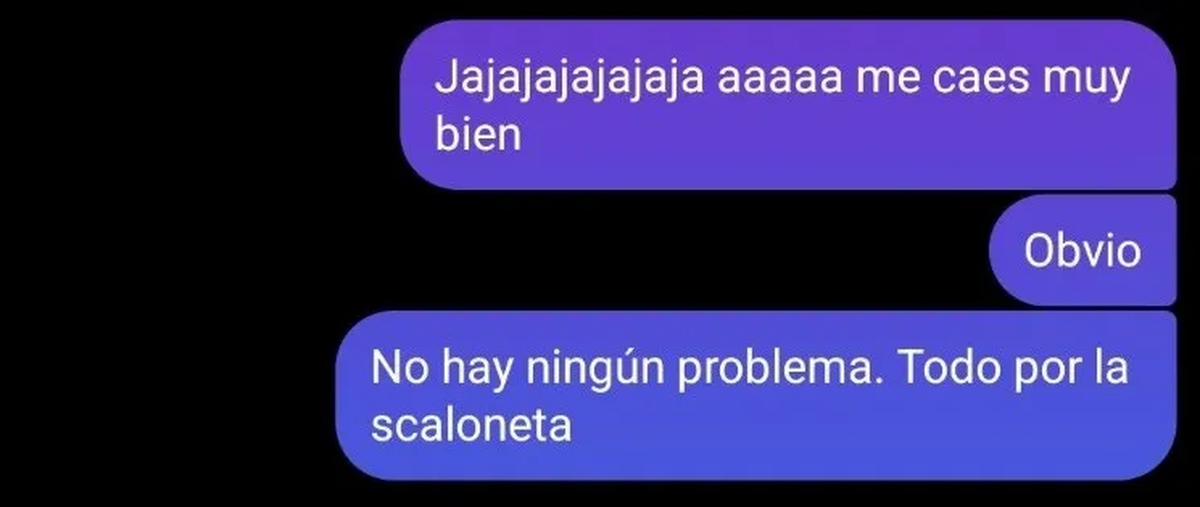Click the word 'scaloneta' in last message
1200x507 pixels.
point(471,426)
